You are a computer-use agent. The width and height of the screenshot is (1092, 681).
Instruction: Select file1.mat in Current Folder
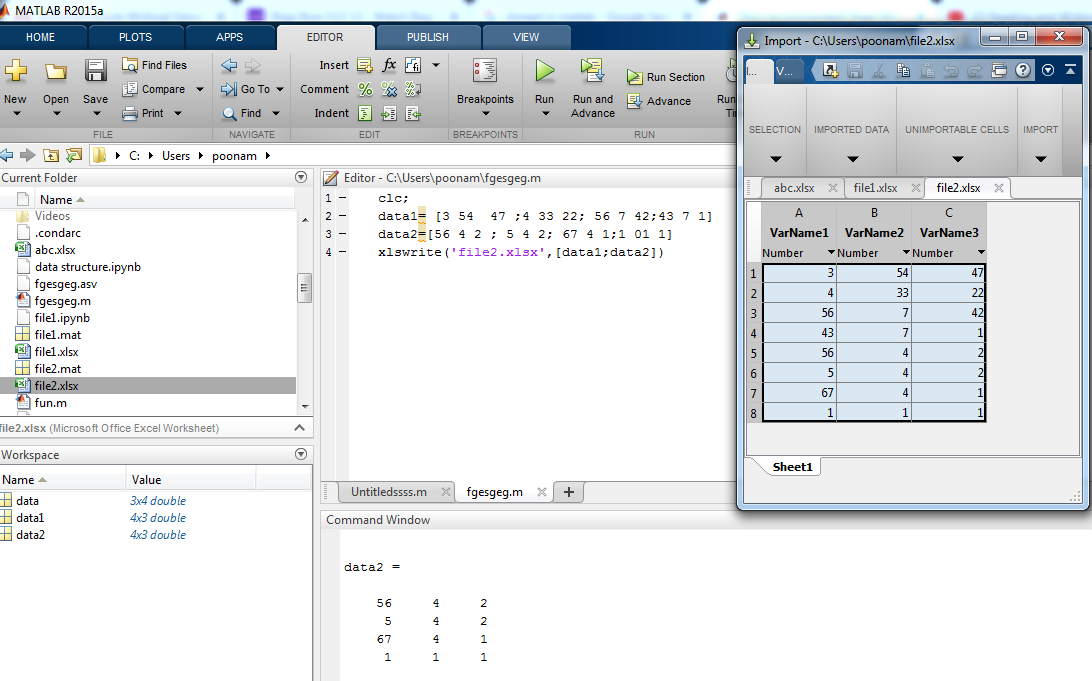click(57, 335)
